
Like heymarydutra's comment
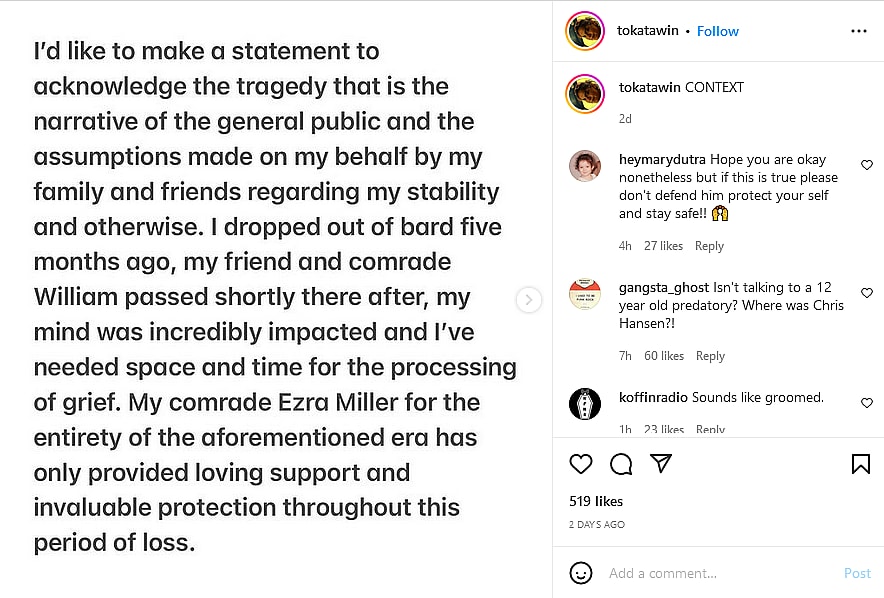[x=867, y=165]
